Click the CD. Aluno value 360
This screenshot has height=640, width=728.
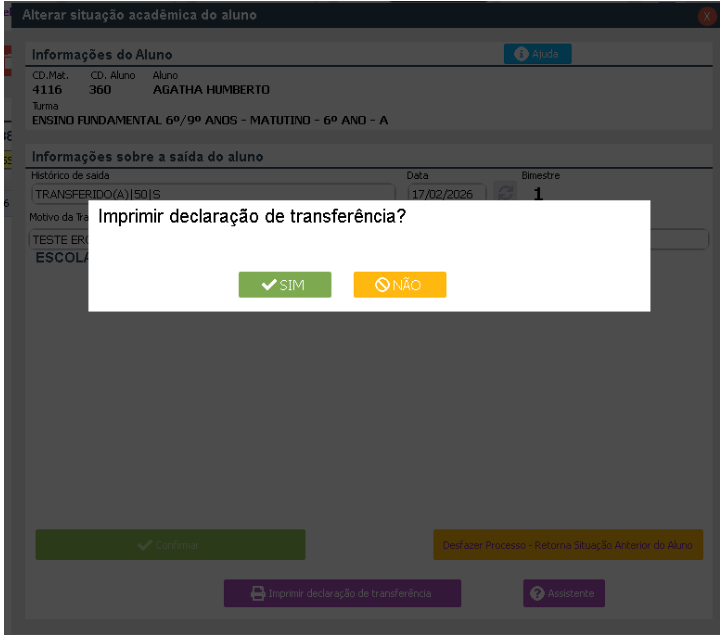pos(100,89)
